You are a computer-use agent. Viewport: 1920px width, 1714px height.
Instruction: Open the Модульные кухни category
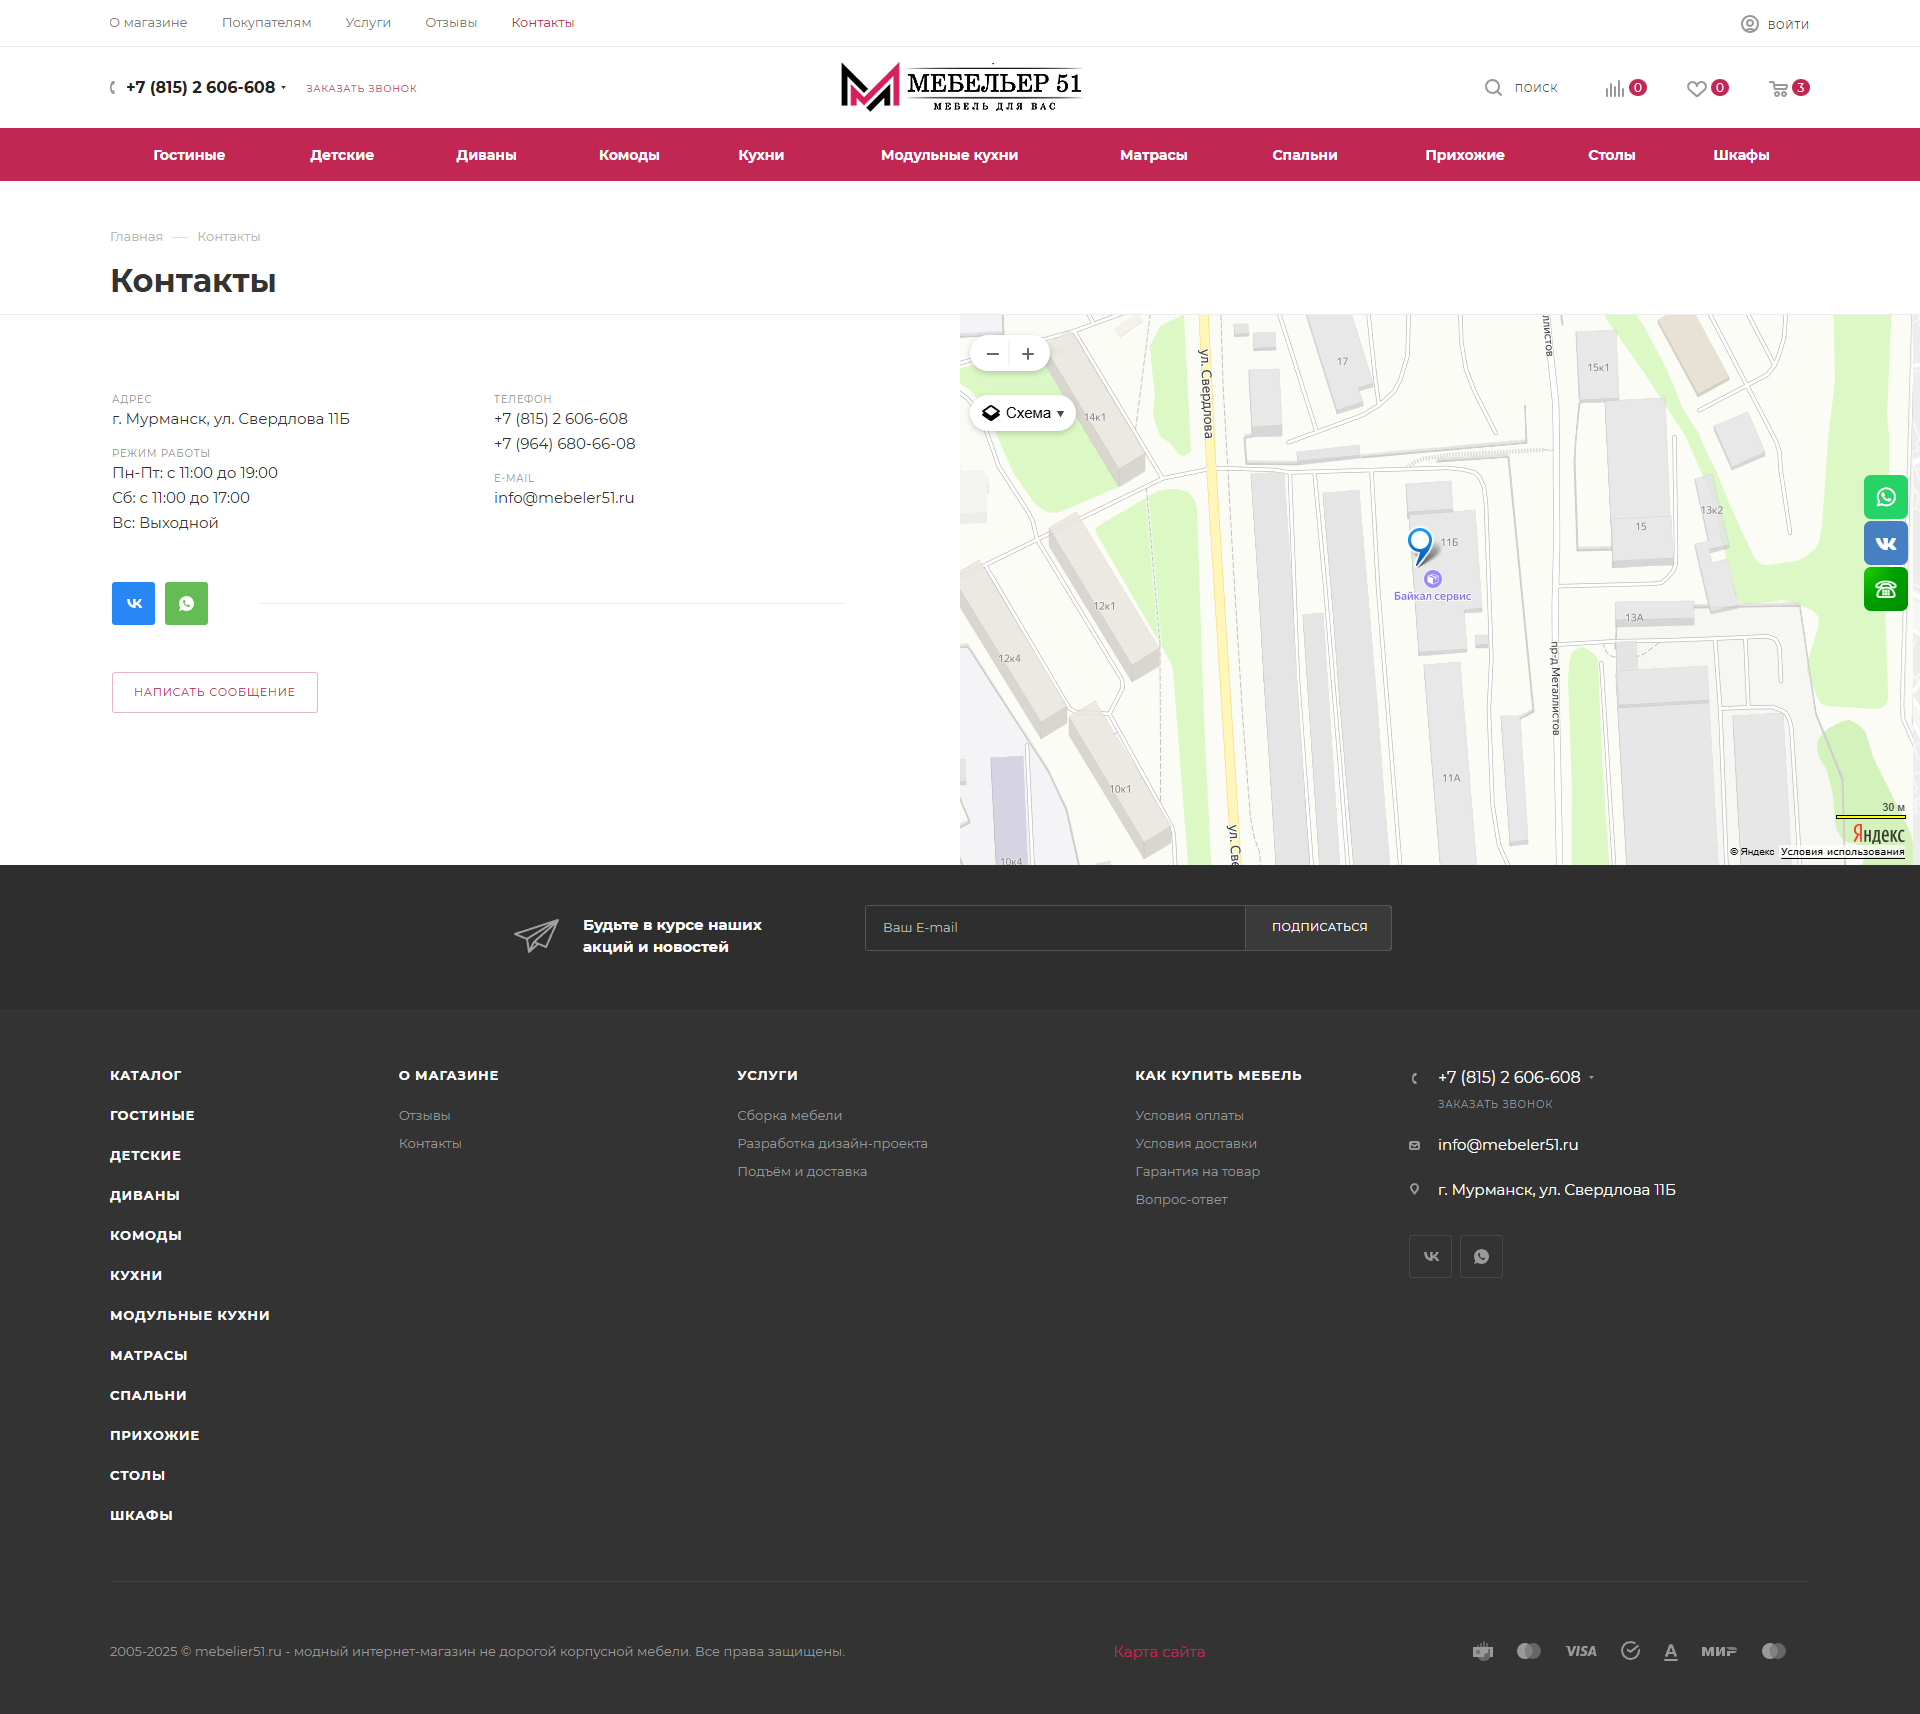tap(949, 155)
